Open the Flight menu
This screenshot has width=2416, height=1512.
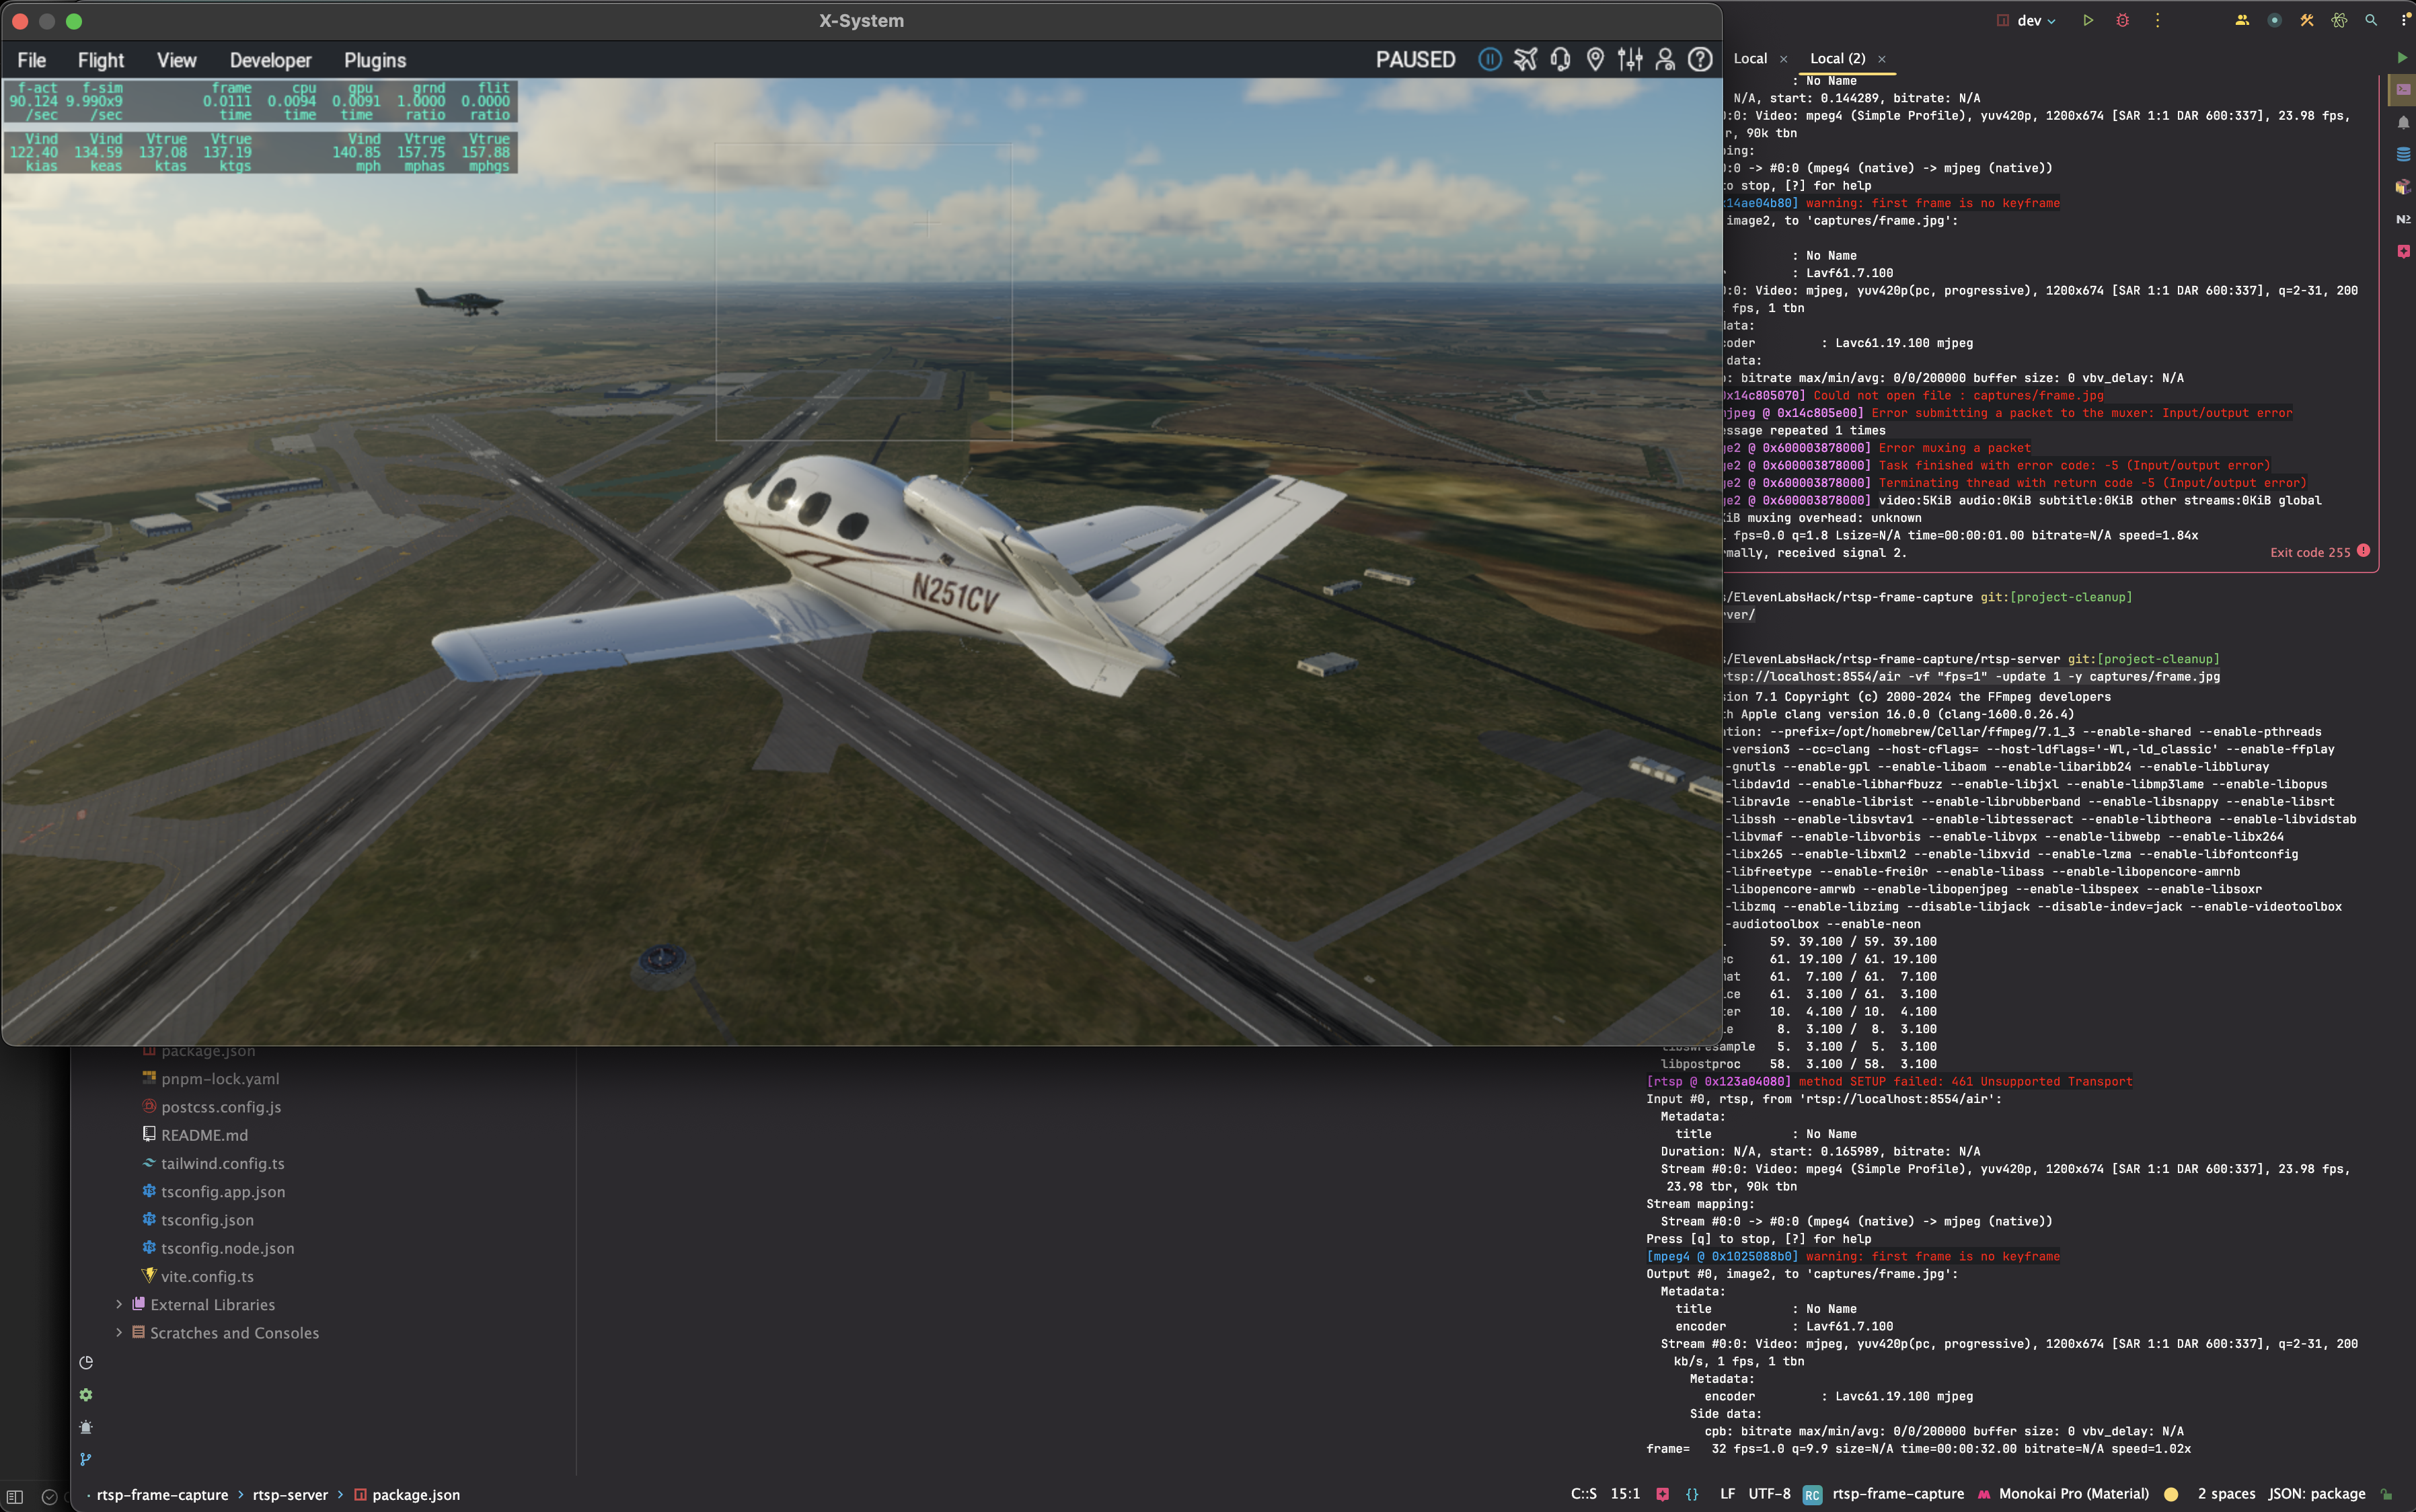pyautogui.click(x=100, y=60)
